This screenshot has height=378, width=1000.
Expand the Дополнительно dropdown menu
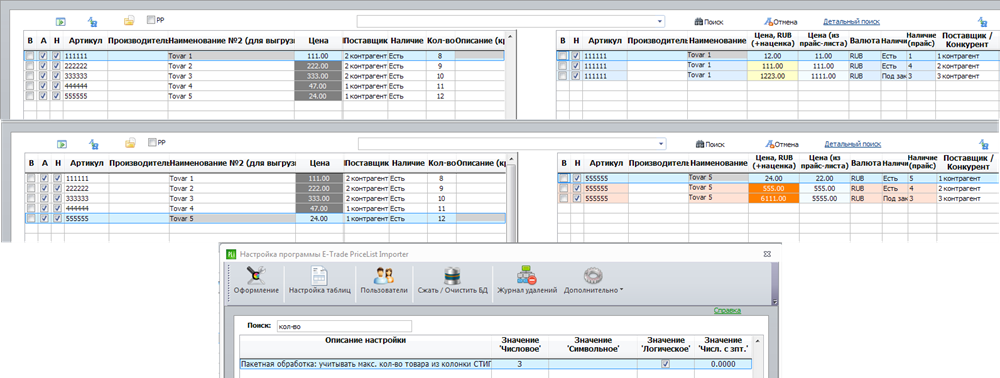[594, 280]
